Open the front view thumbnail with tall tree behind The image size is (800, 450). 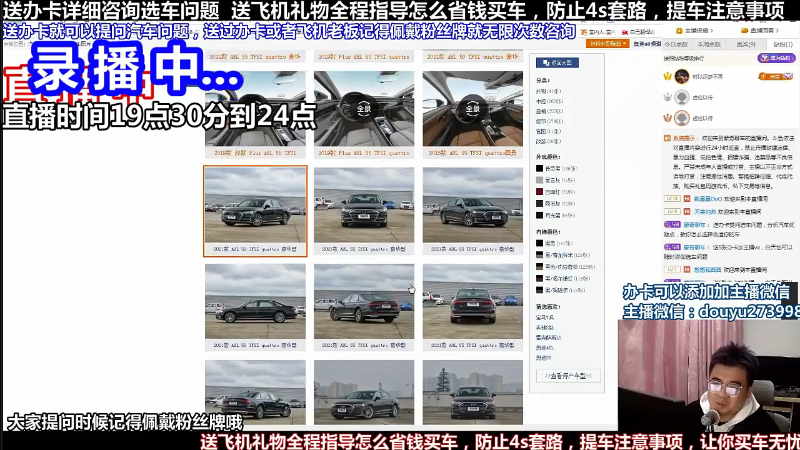click(472, 392)
